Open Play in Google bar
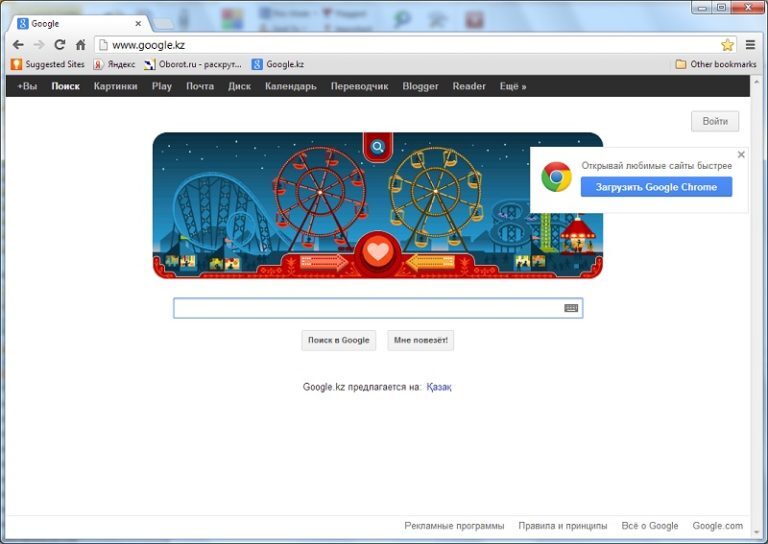The height and width of the screenshot is (544, 768). point(162,86)
